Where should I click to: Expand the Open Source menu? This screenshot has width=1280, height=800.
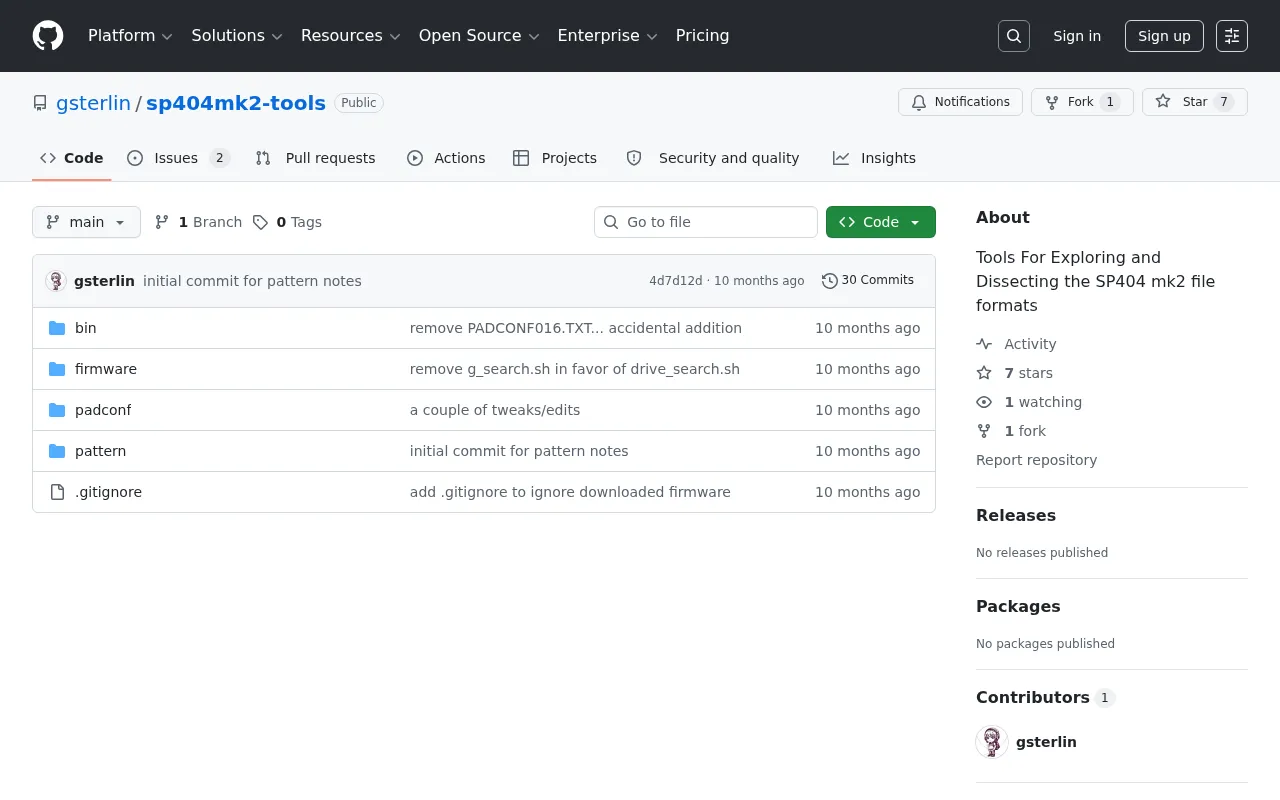(x=479, y=36)
